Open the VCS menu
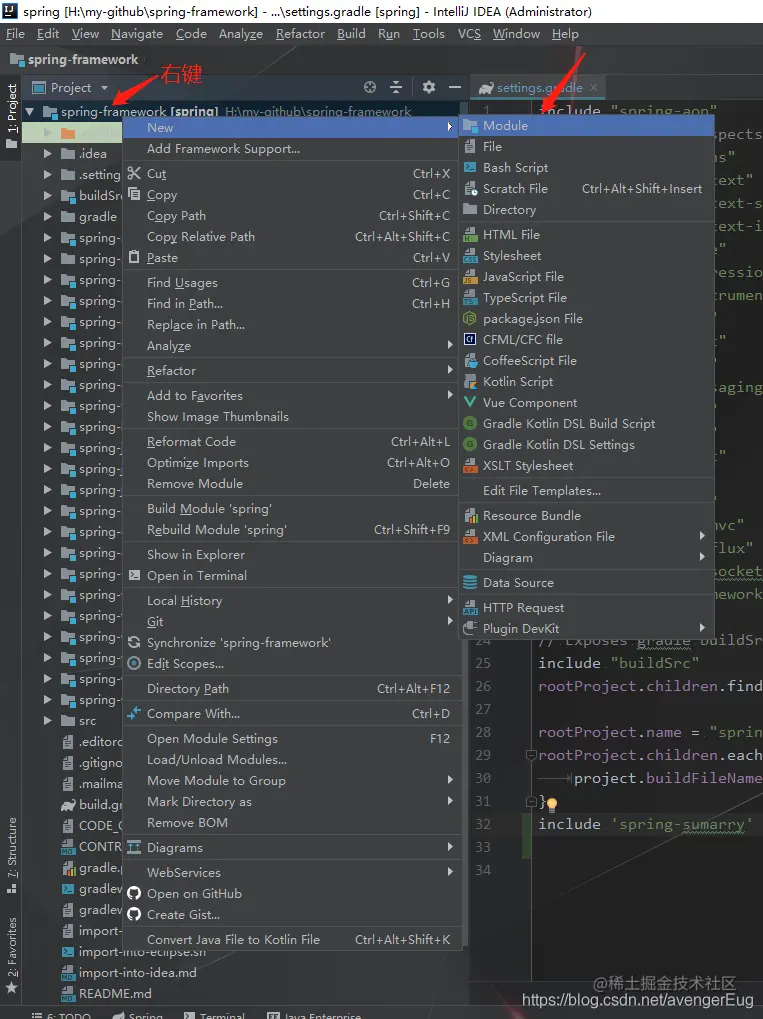 click(469, 34)
